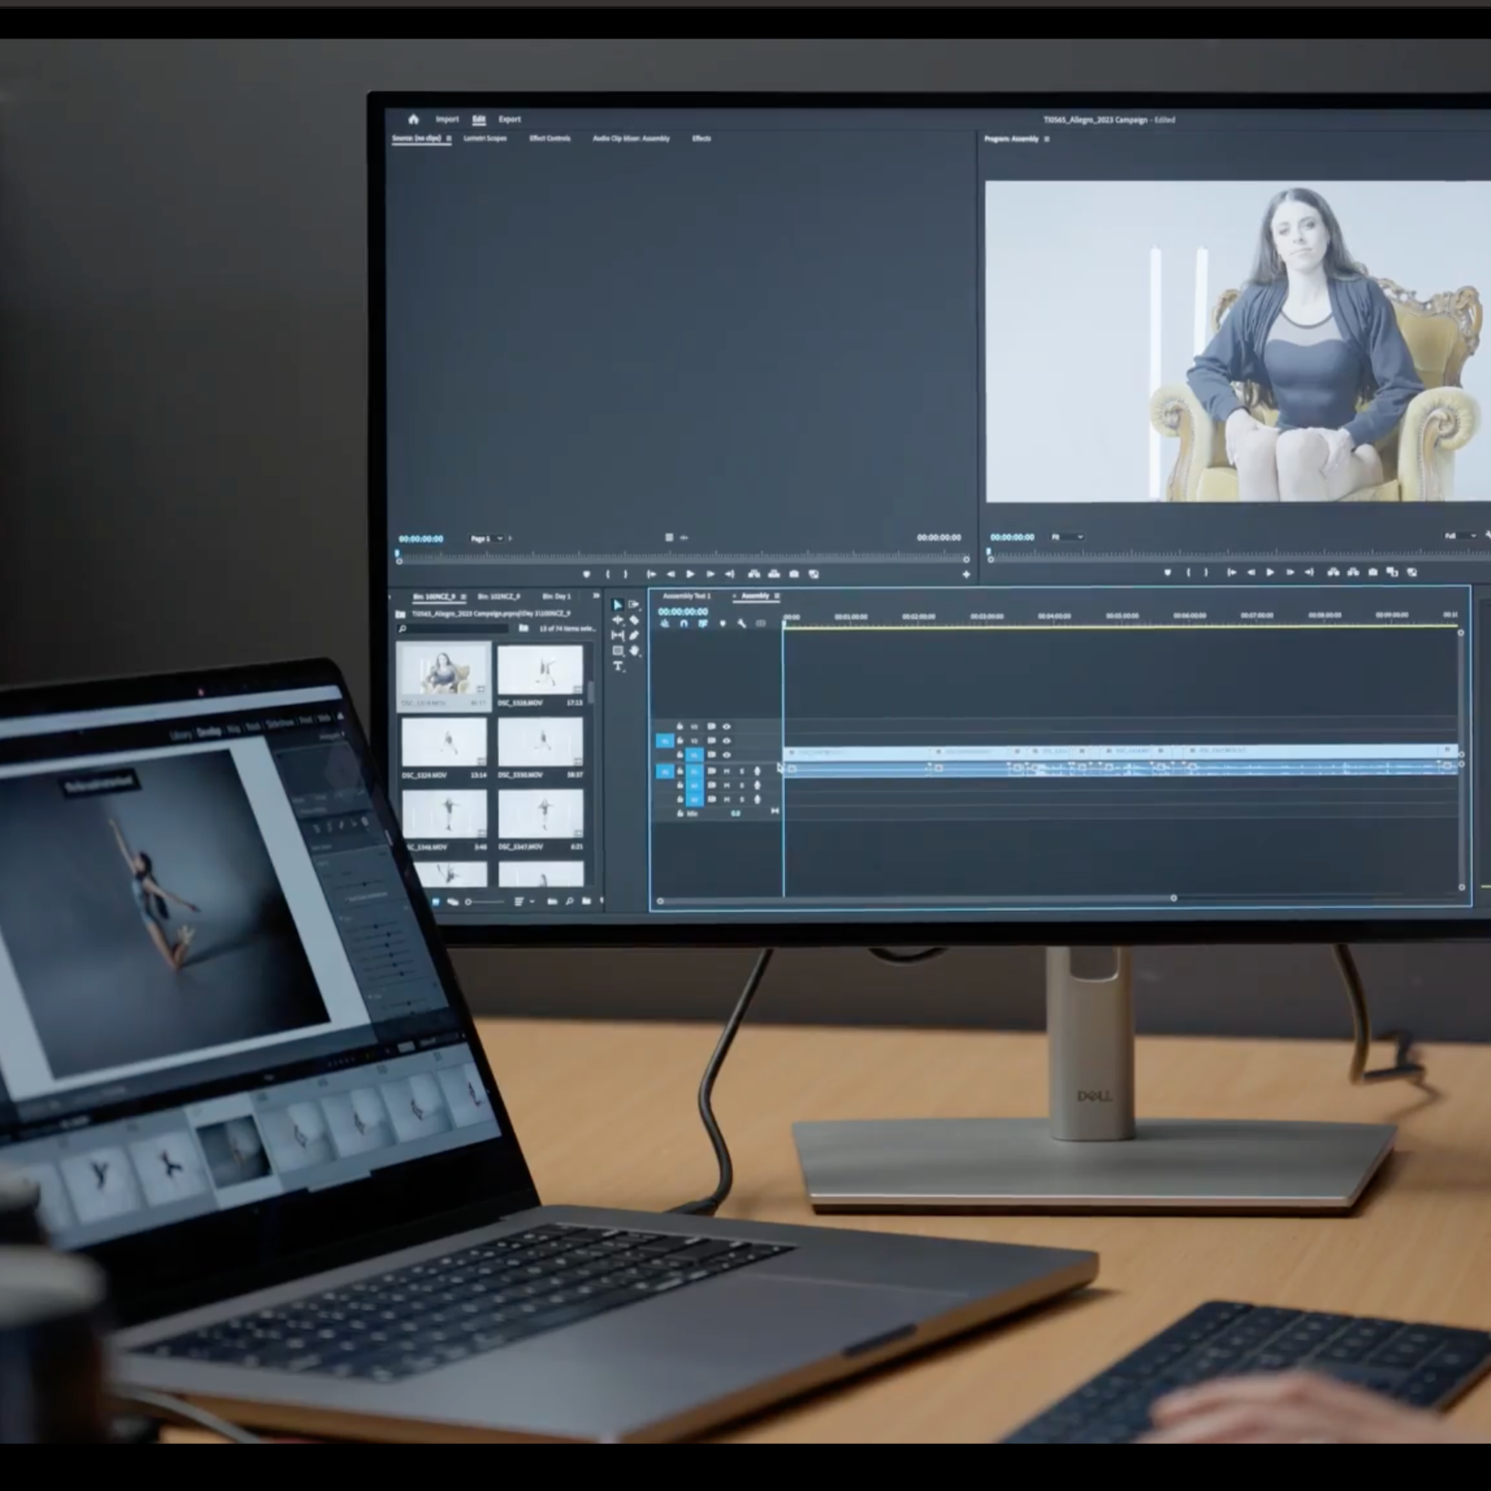Go to In point in Program monitor
This screenshot has width=1491, height=1491.
[x=1231, y=572]
